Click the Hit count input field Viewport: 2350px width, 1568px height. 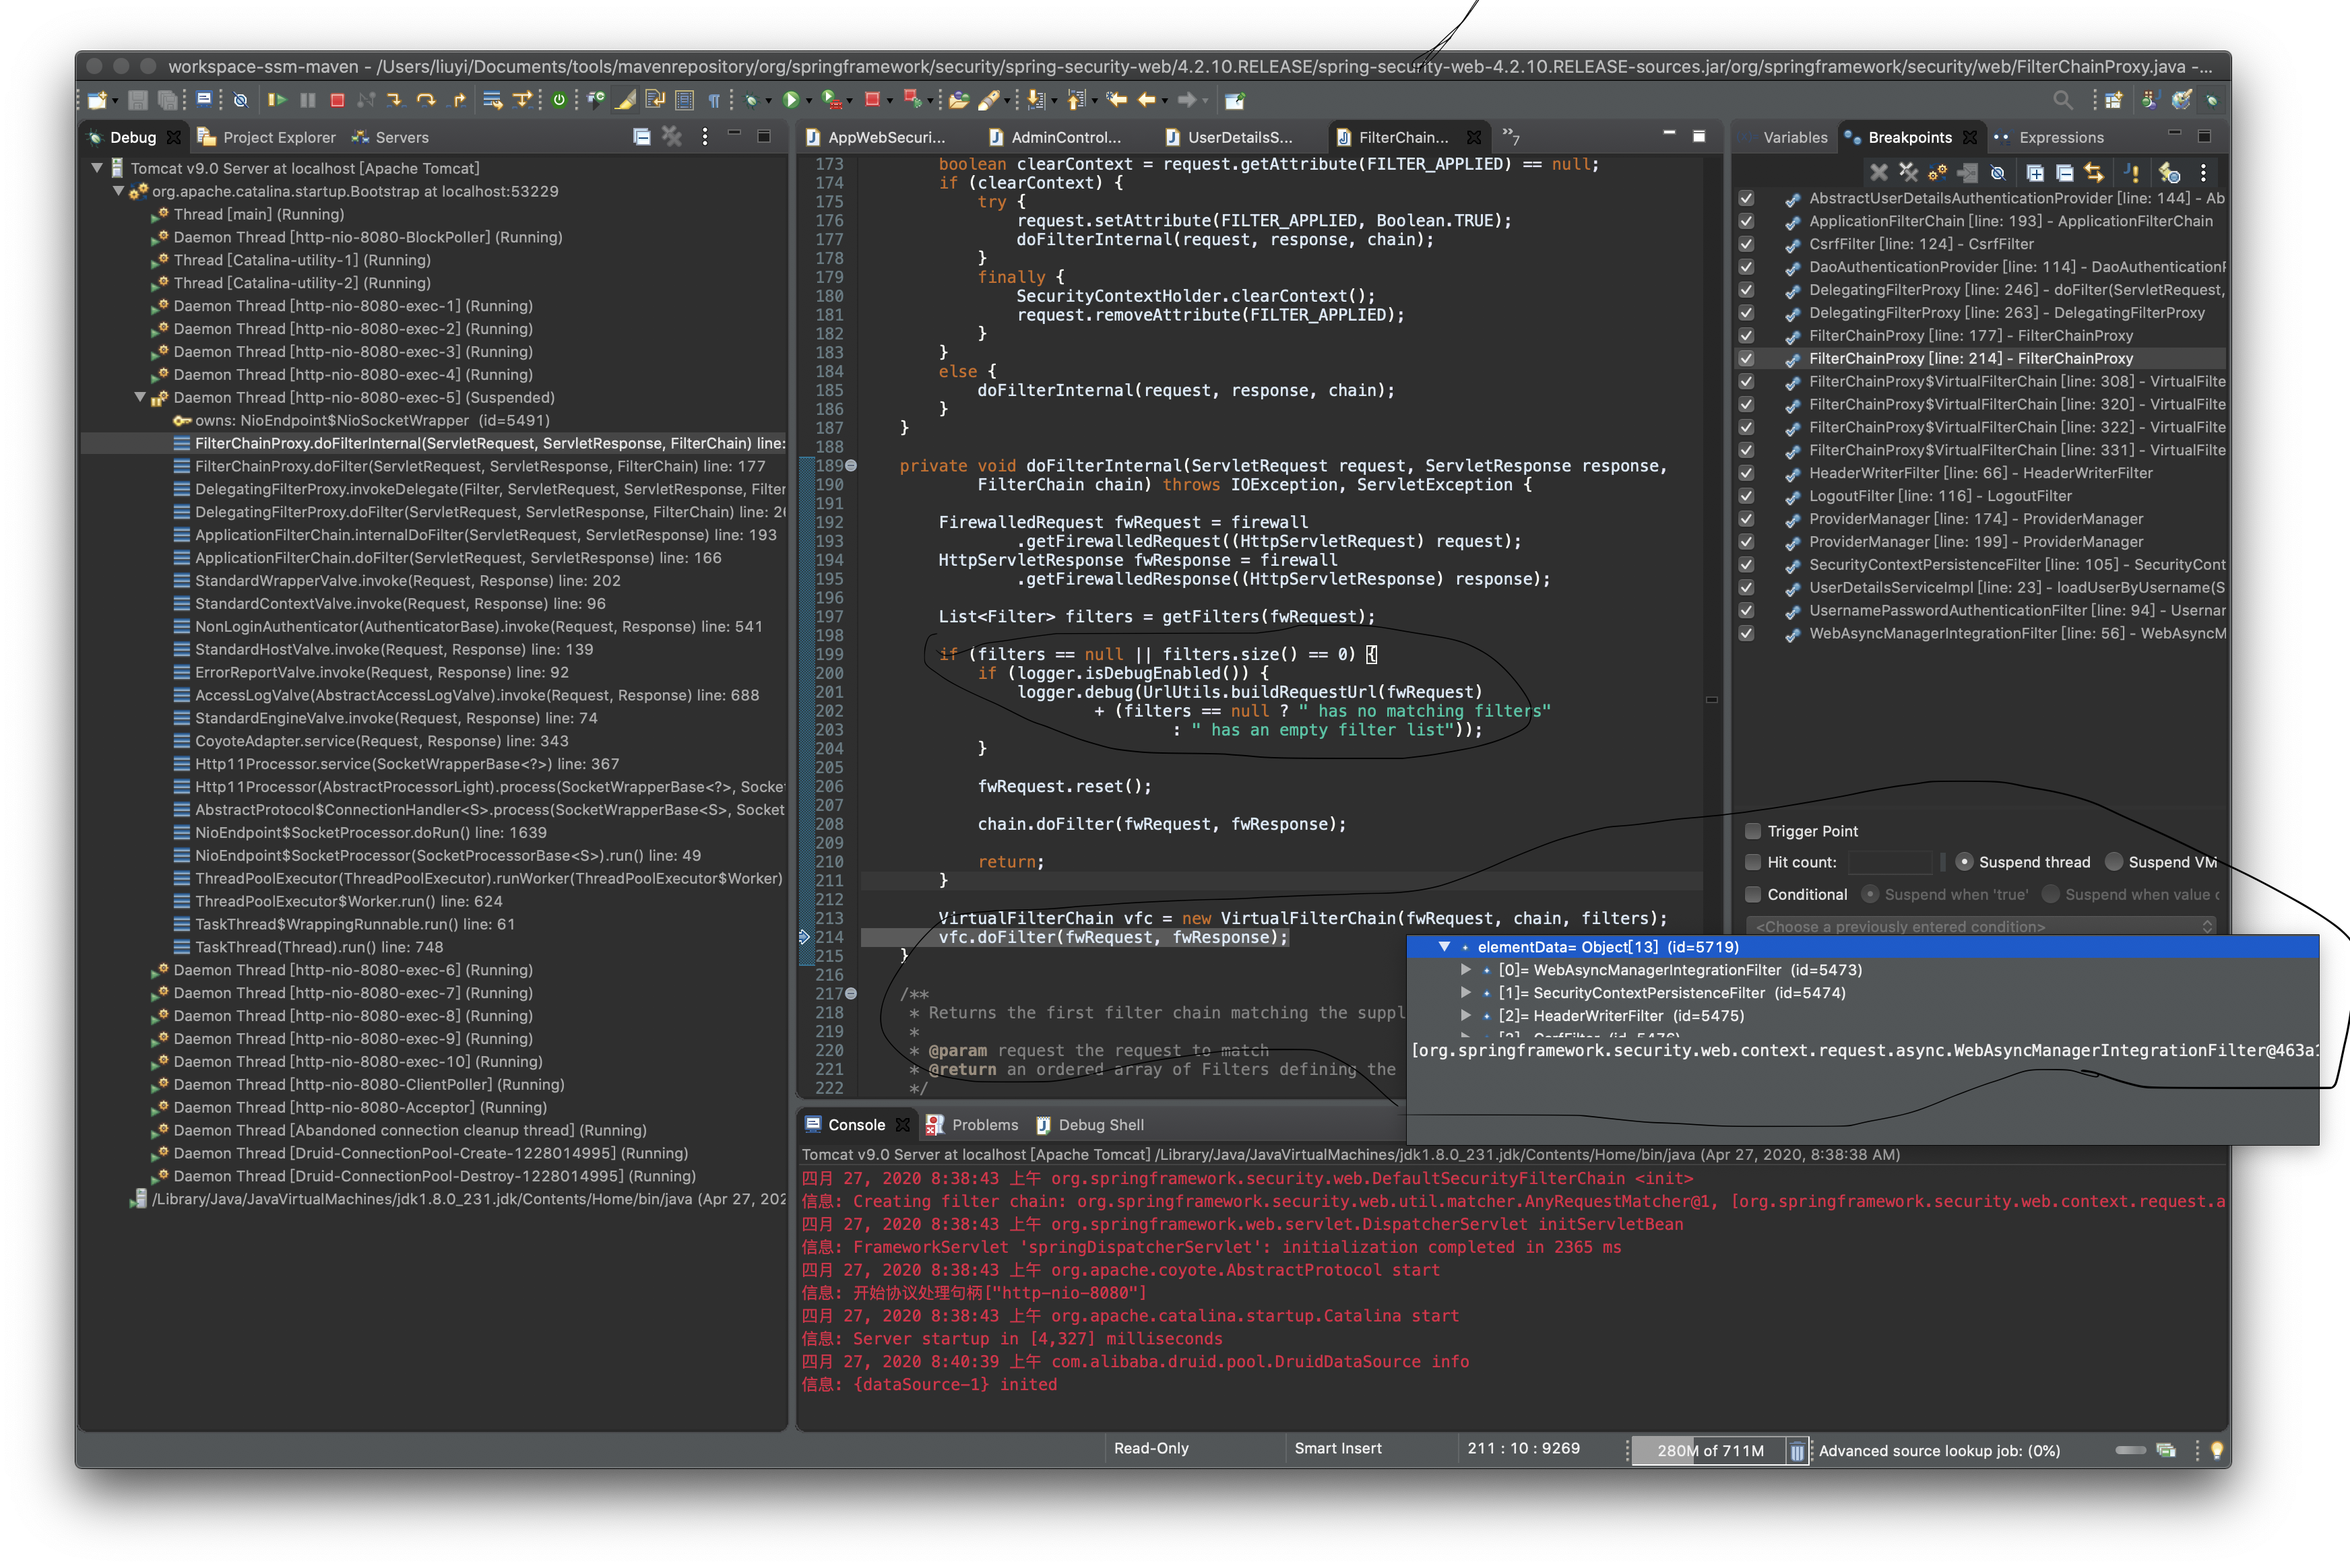(1890, 862)
